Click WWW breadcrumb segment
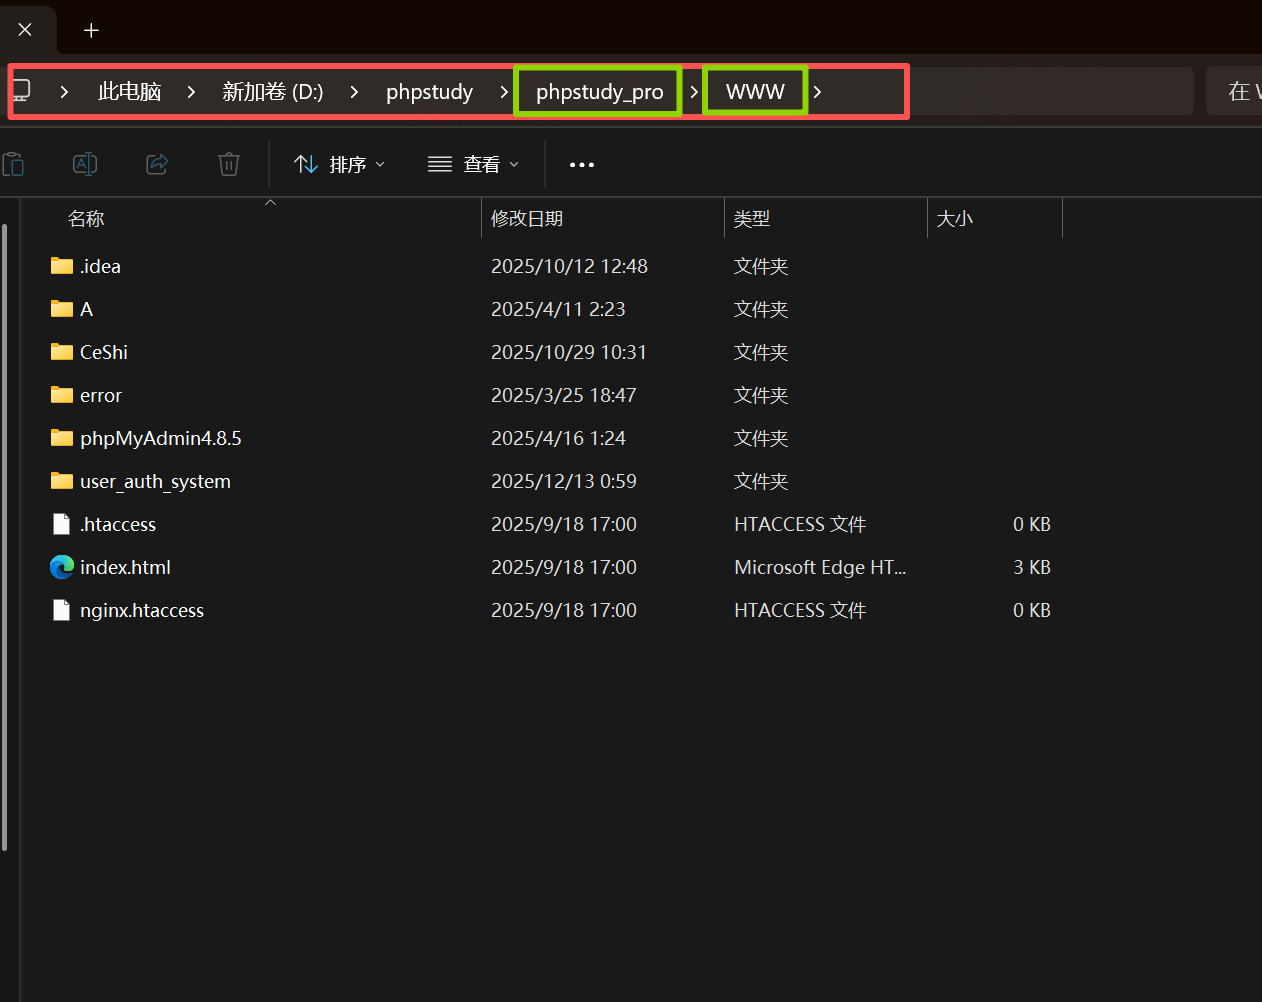 755,92
